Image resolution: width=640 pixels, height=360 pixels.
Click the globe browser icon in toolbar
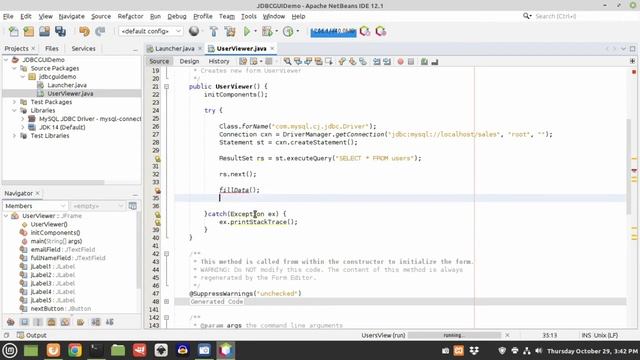point(194,31)
